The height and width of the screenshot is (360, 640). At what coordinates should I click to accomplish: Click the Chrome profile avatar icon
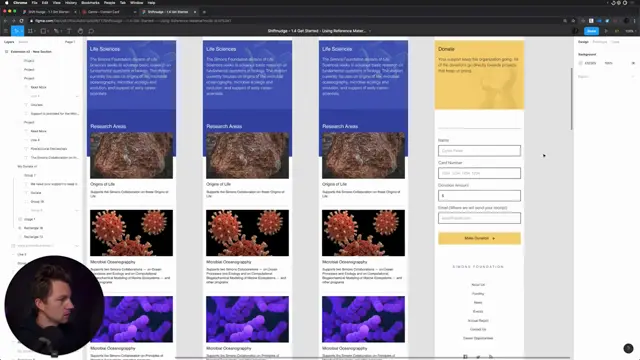627,21
